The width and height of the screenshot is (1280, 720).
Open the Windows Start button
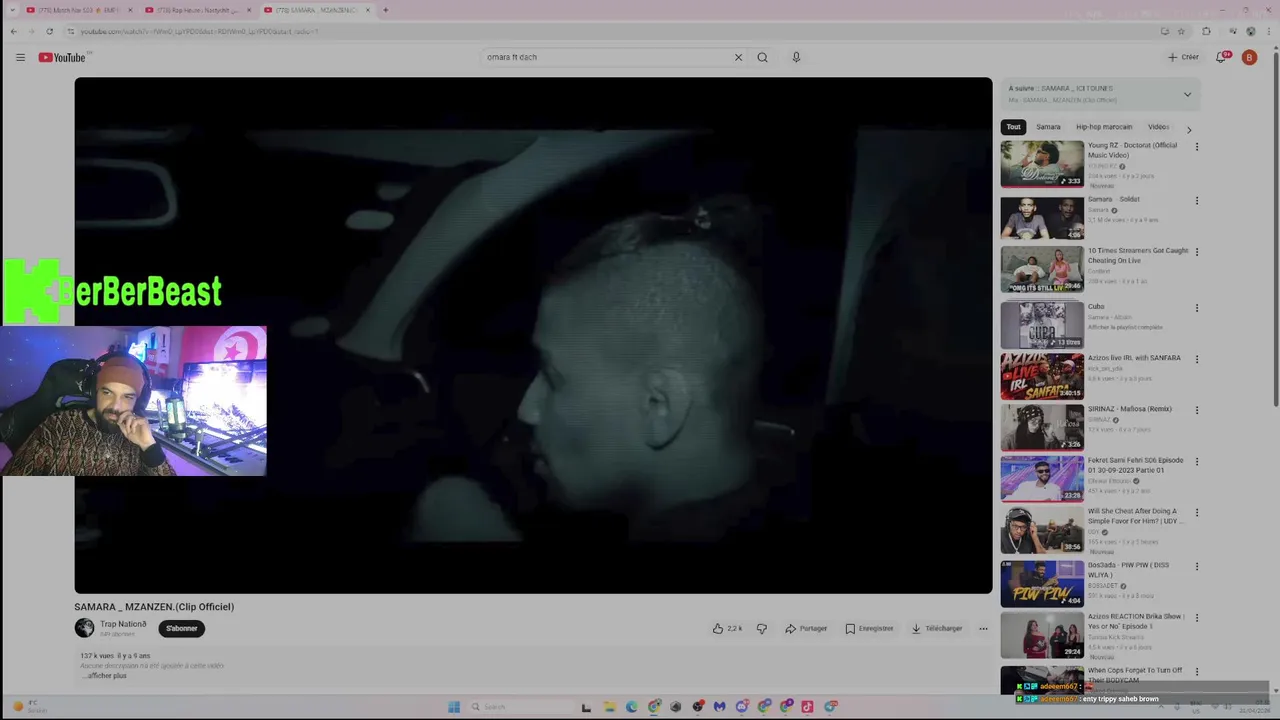tap(453, 707)
